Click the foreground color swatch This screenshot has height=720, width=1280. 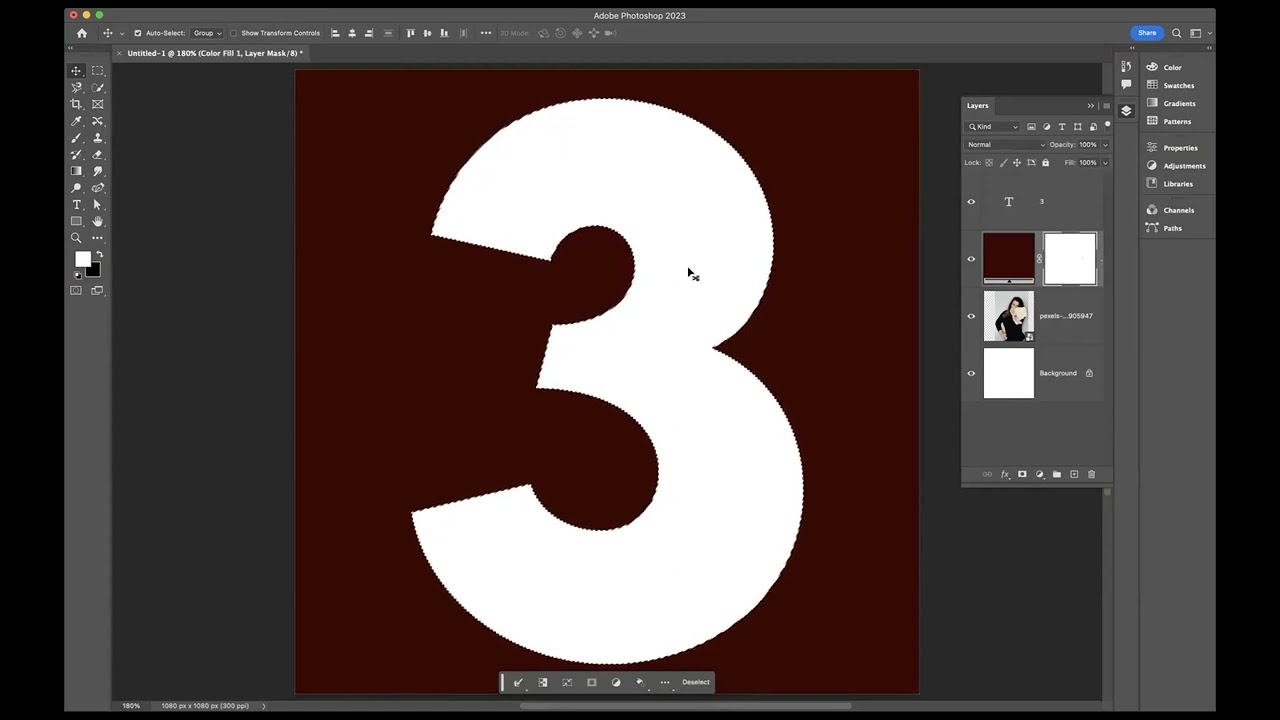pyautogui.click(x=82, y=259)
